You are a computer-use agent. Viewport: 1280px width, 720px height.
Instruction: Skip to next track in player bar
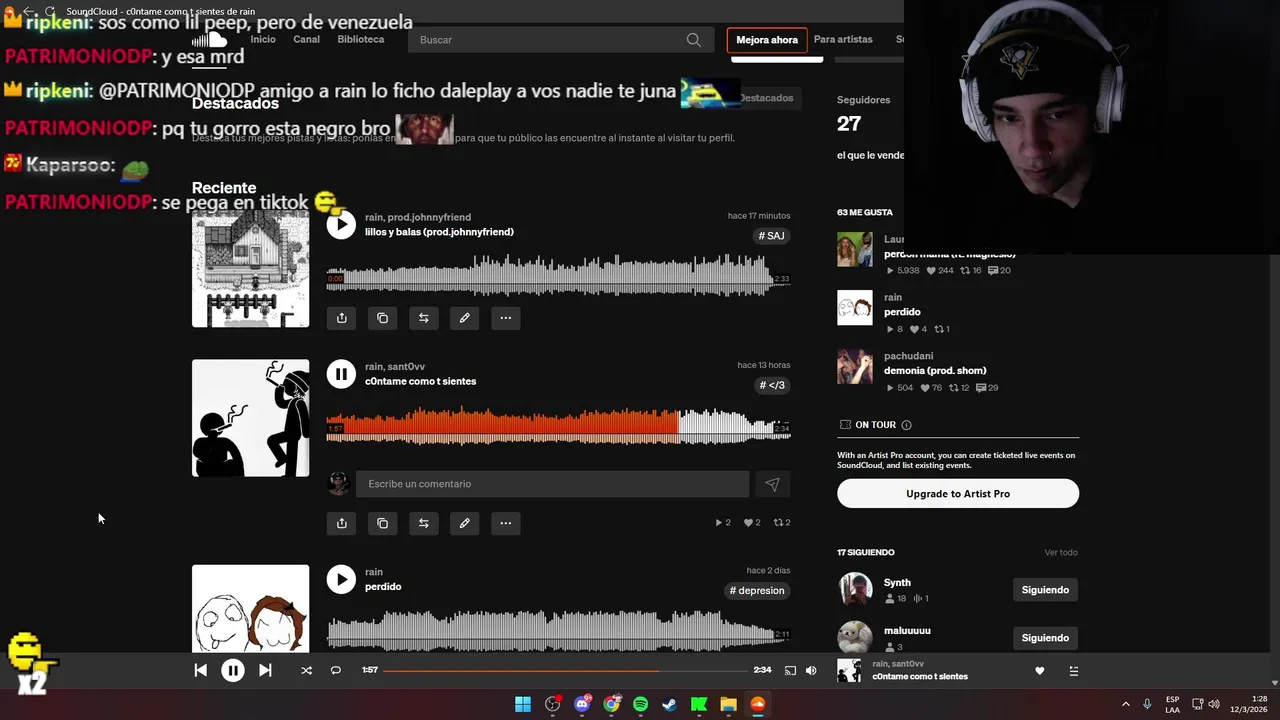pos(265,671)
